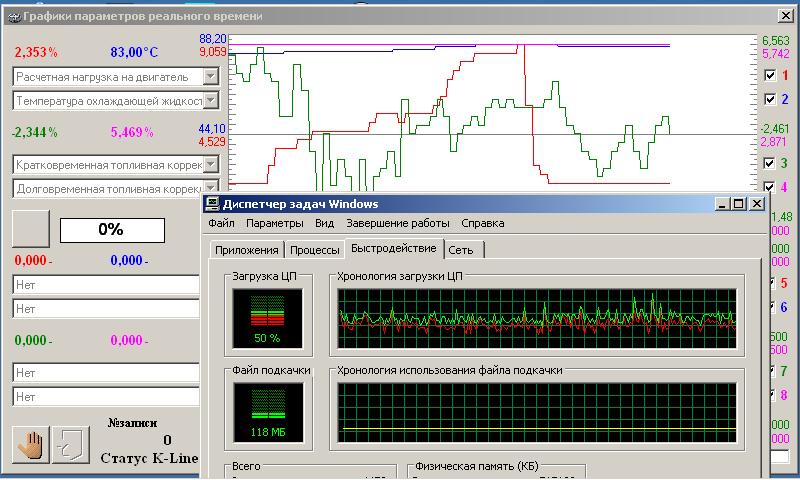Uncheck graph channel 1 checkbox
The height and width of the screenshot is (480, 800).
pos(769,75)
